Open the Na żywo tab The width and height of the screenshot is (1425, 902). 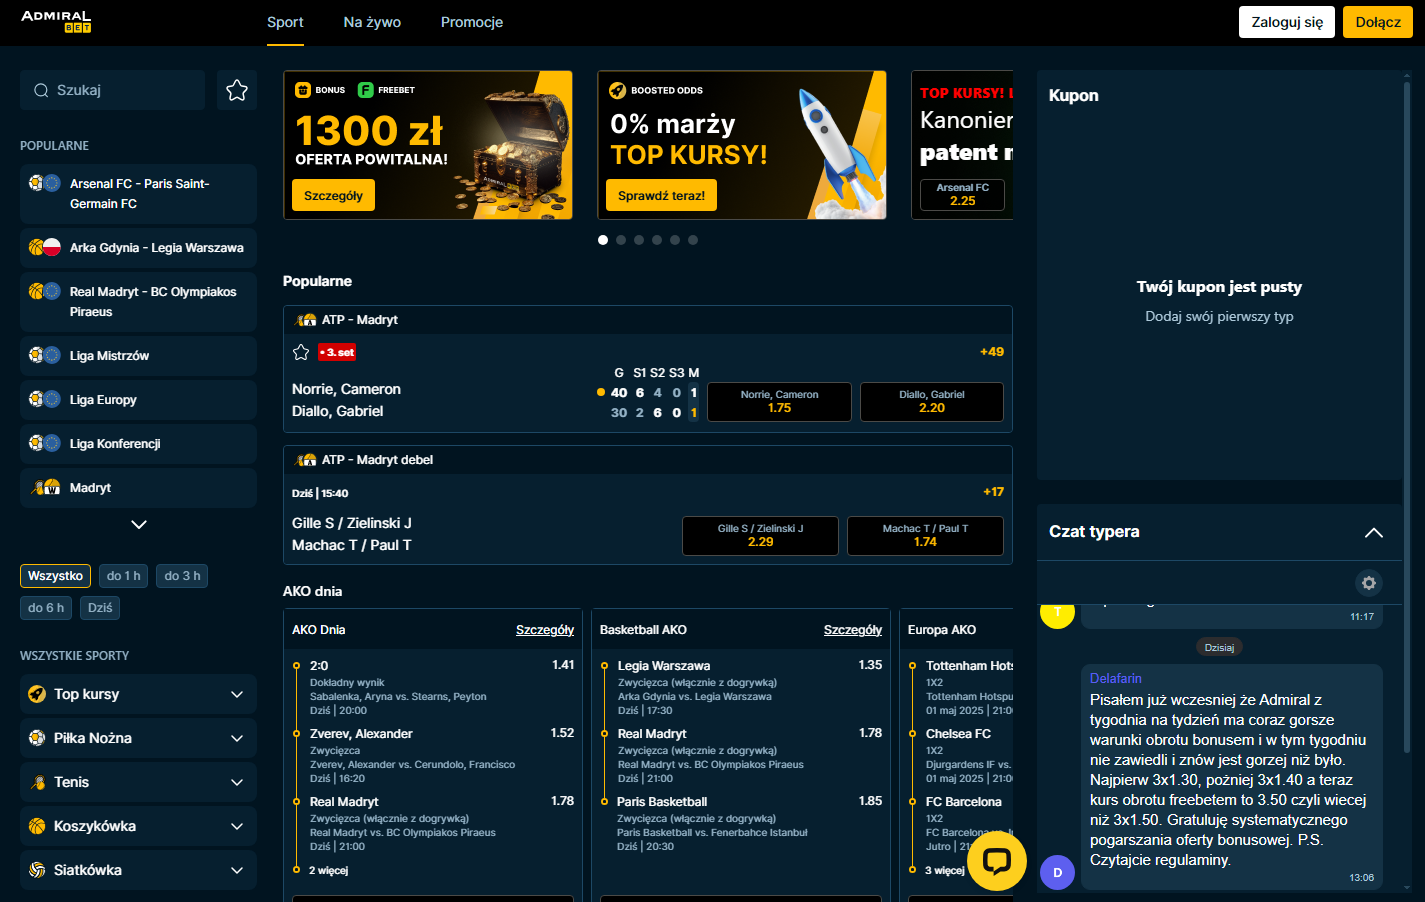point(372,22)
